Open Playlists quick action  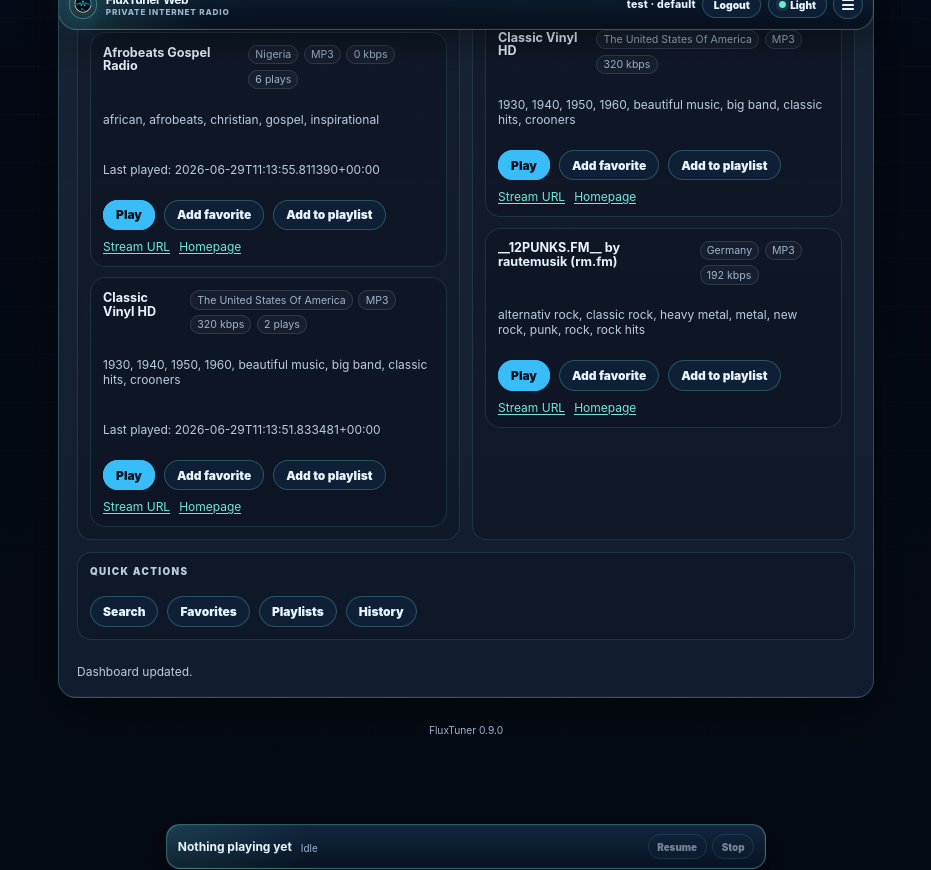pyautogui.click(x=297, y=612)
